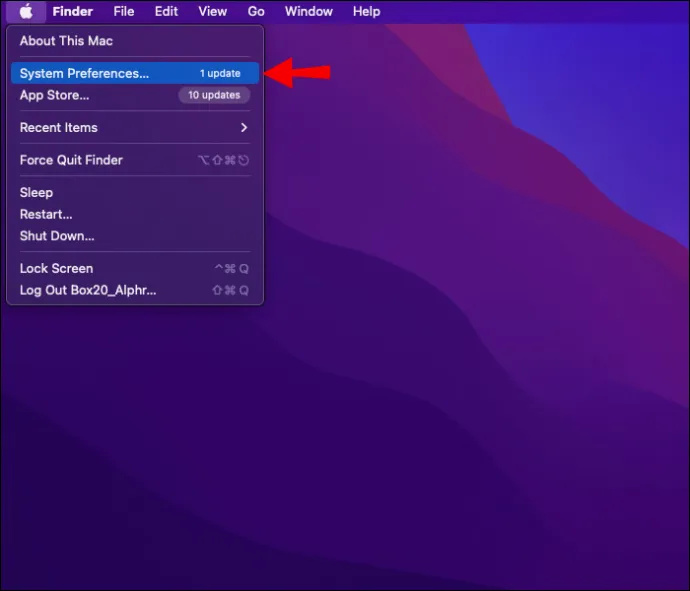Viewport: 690px width, 591px height.
Task: Click the Recent Items chevron arrow
Action: click(x=244, y=128)
